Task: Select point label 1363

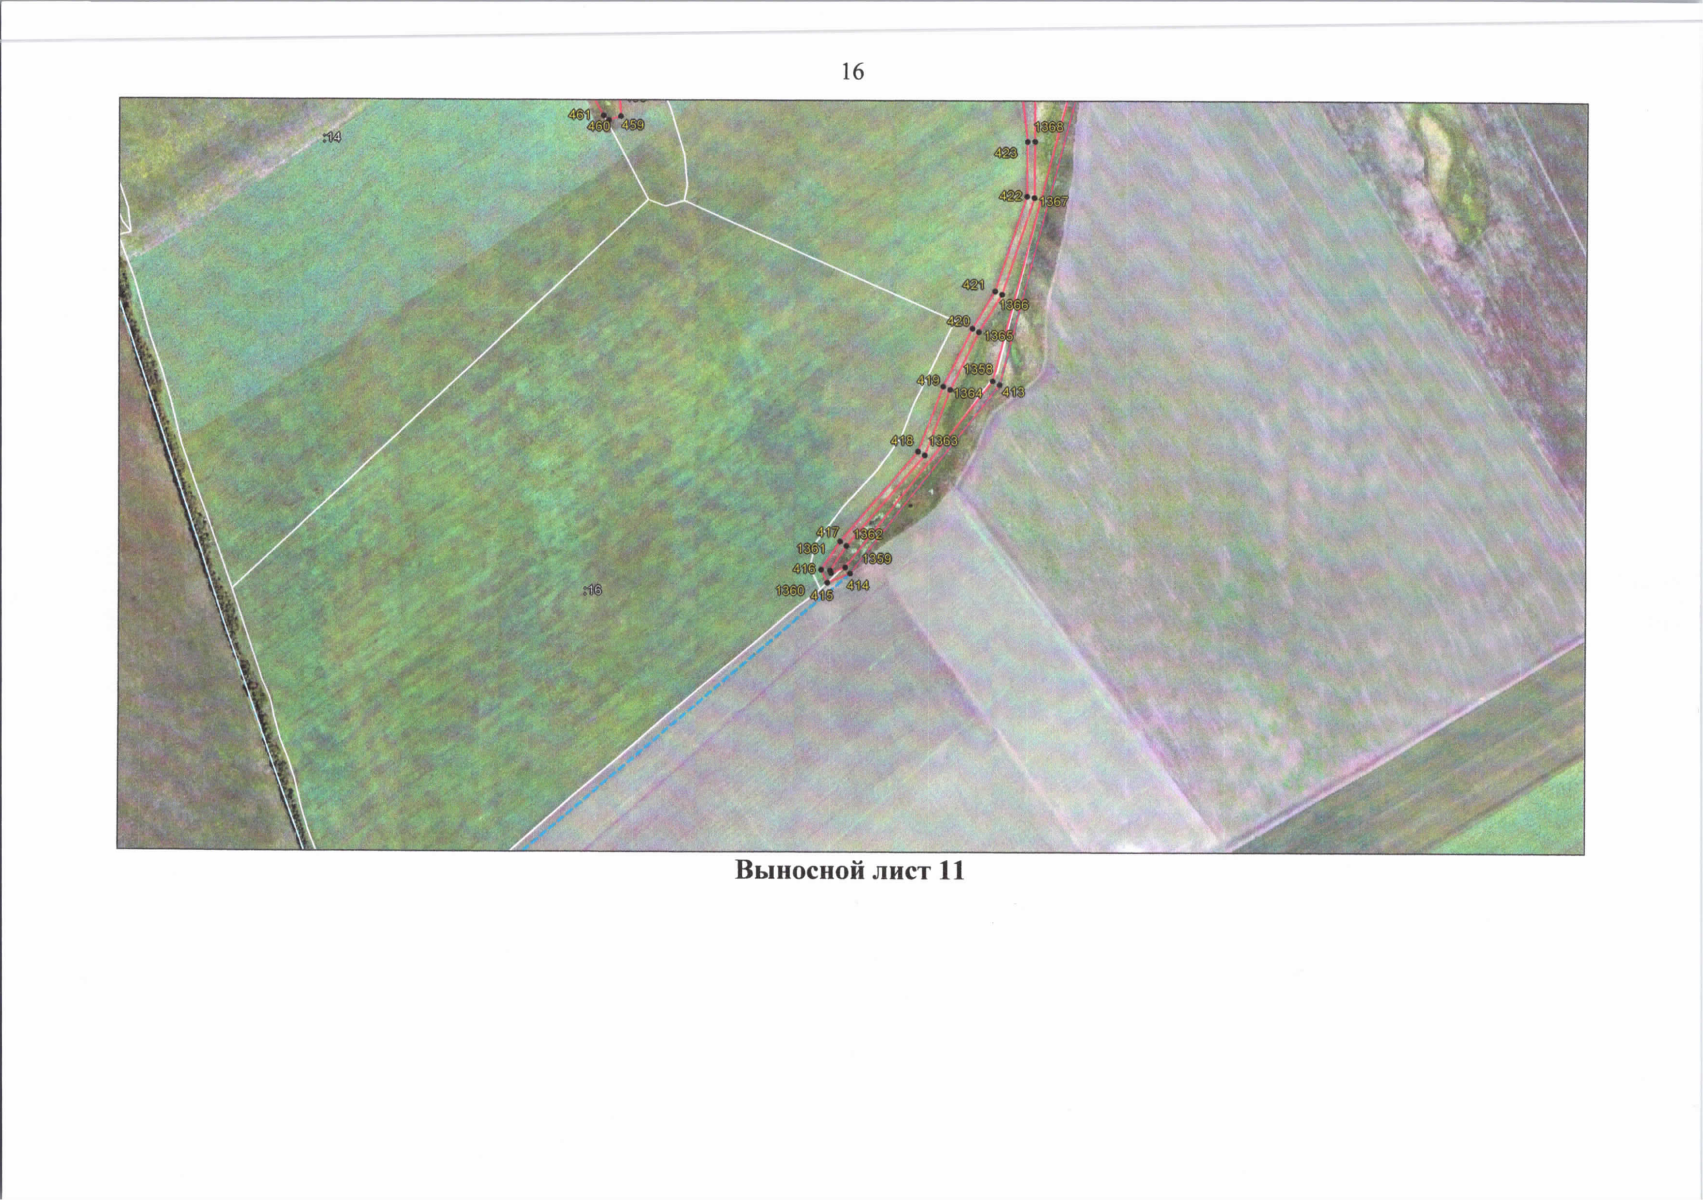Action: [943, 441]
